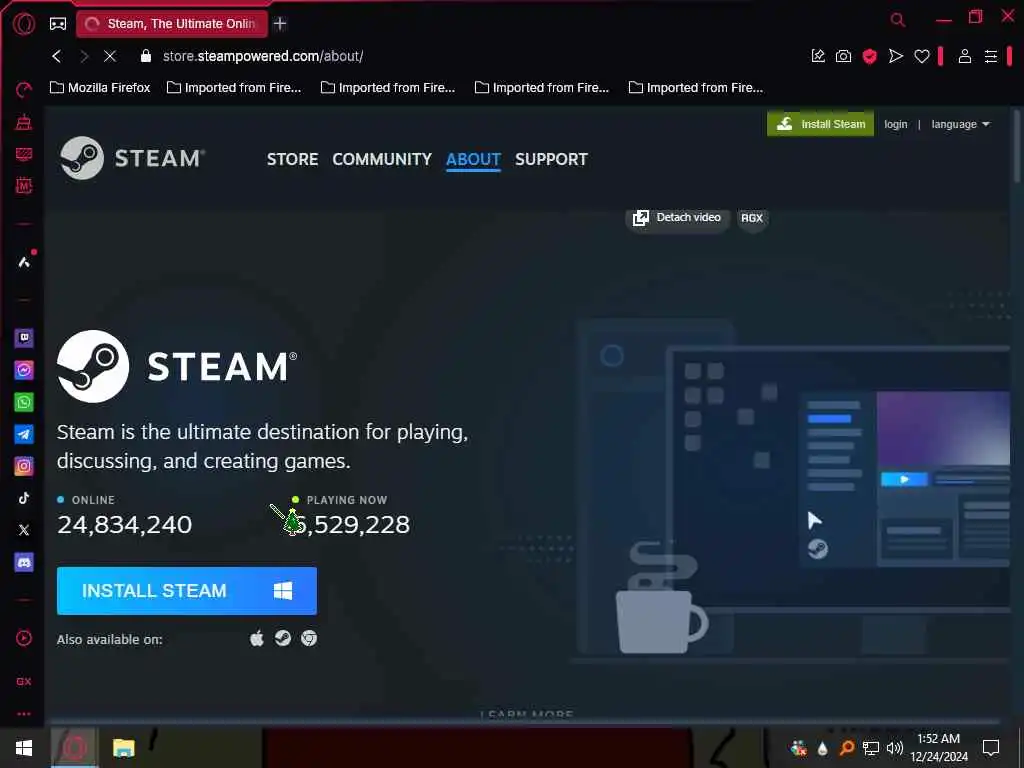Viewport: 1024px width, 768px height.
Task: Select the ABOUT menu item
Action: pos(473,159)
